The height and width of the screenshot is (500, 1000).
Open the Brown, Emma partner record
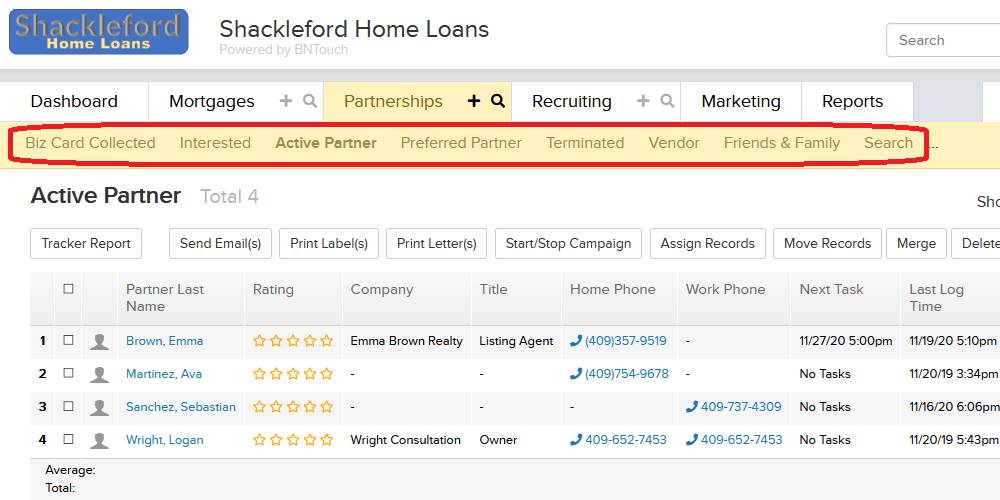point(165,341)
